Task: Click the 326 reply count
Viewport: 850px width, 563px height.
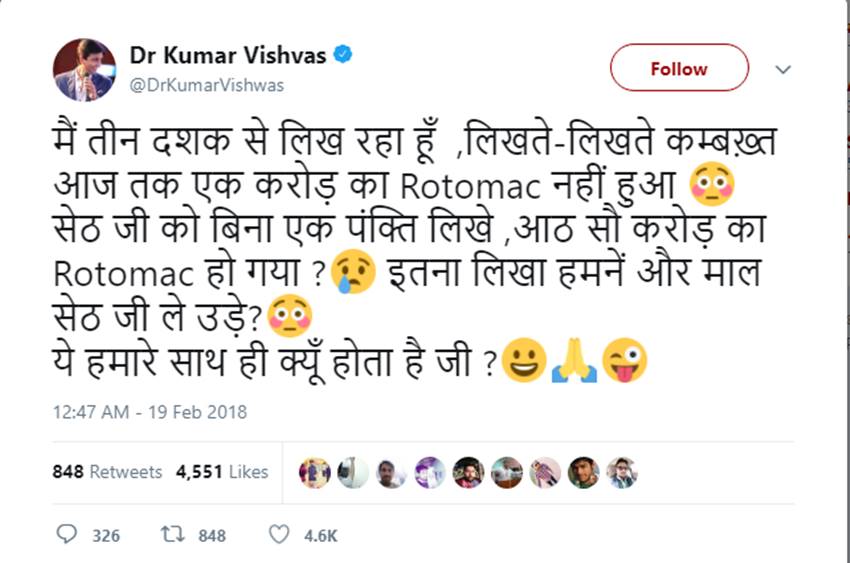Action: (106, 536)
